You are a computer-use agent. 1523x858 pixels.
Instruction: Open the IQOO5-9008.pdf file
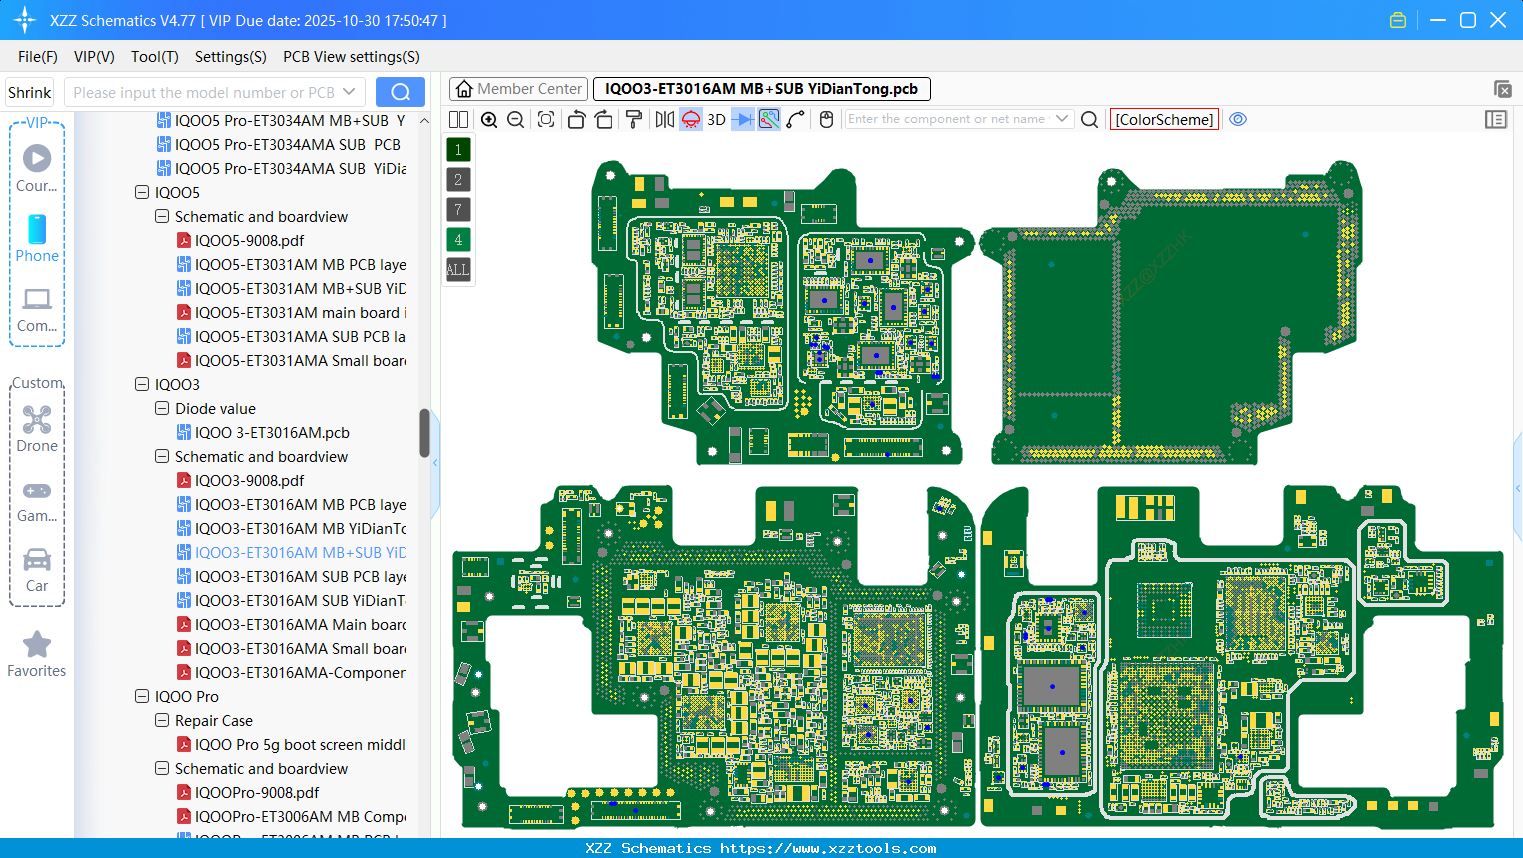tap(249, 240)
